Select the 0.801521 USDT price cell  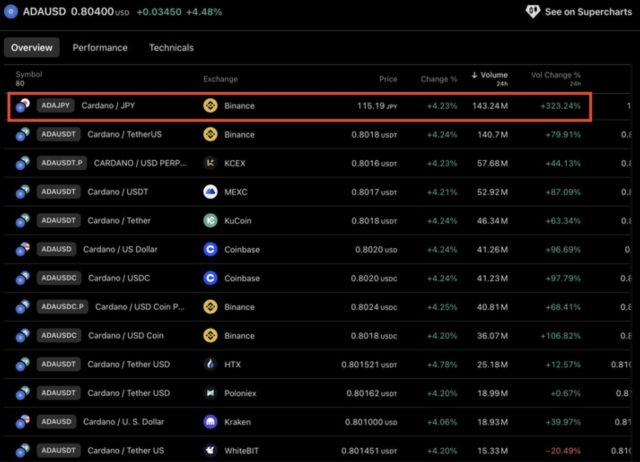click(x=369, y=365)
